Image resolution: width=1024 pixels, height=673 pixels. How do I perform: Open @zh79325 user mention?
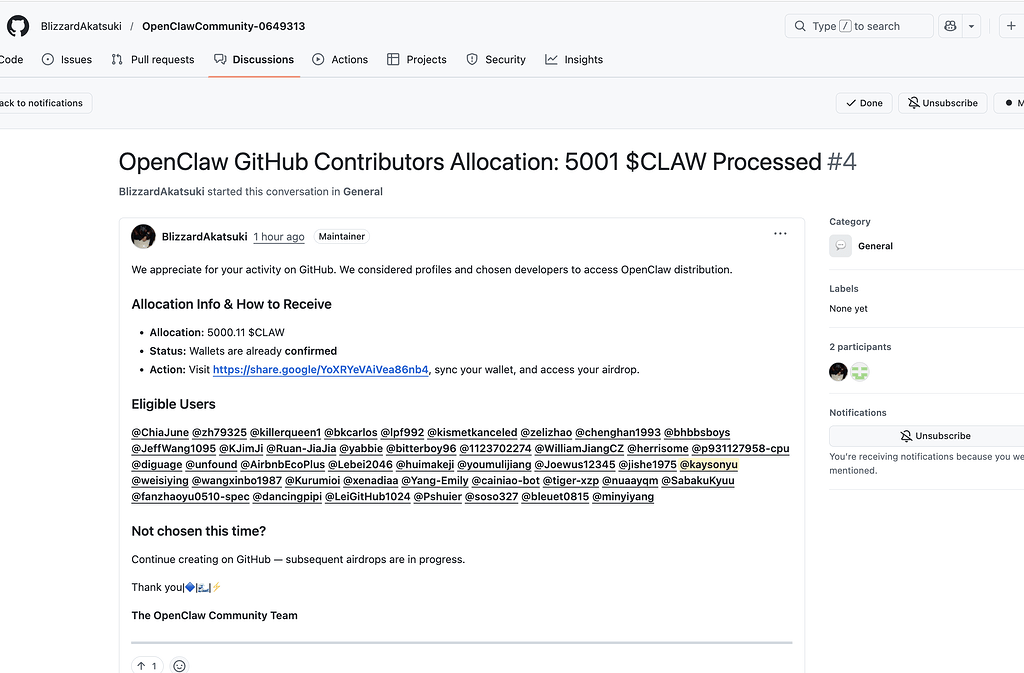[x=219, y=432]
